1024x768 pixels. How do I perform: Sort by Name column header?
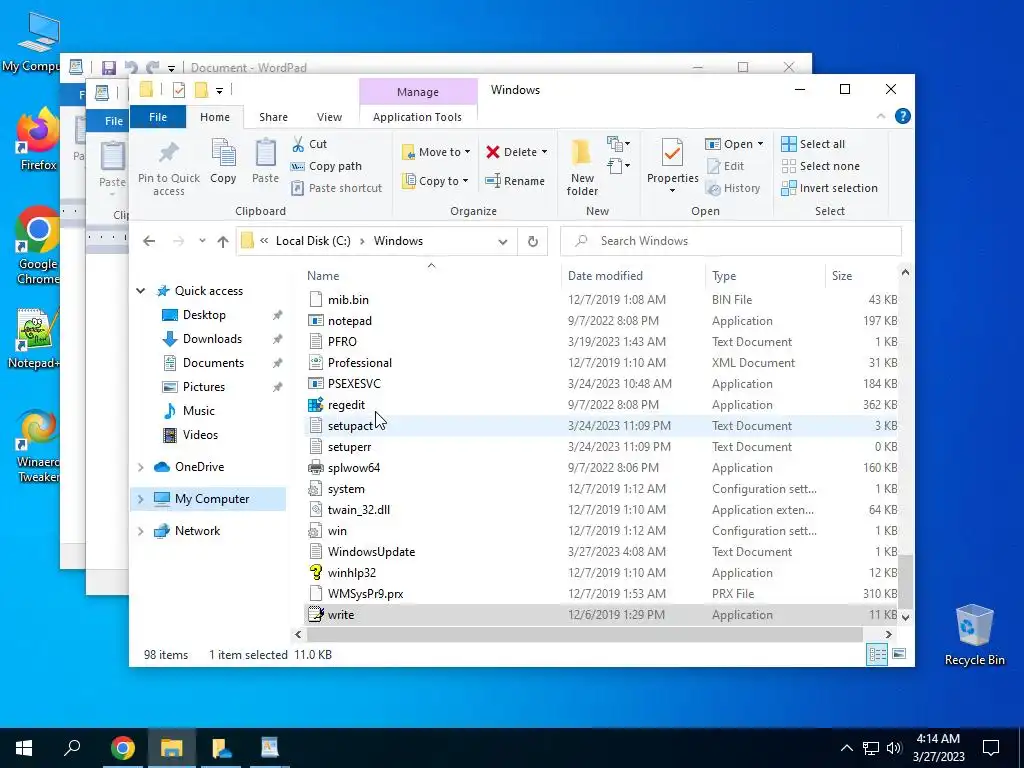323,276
